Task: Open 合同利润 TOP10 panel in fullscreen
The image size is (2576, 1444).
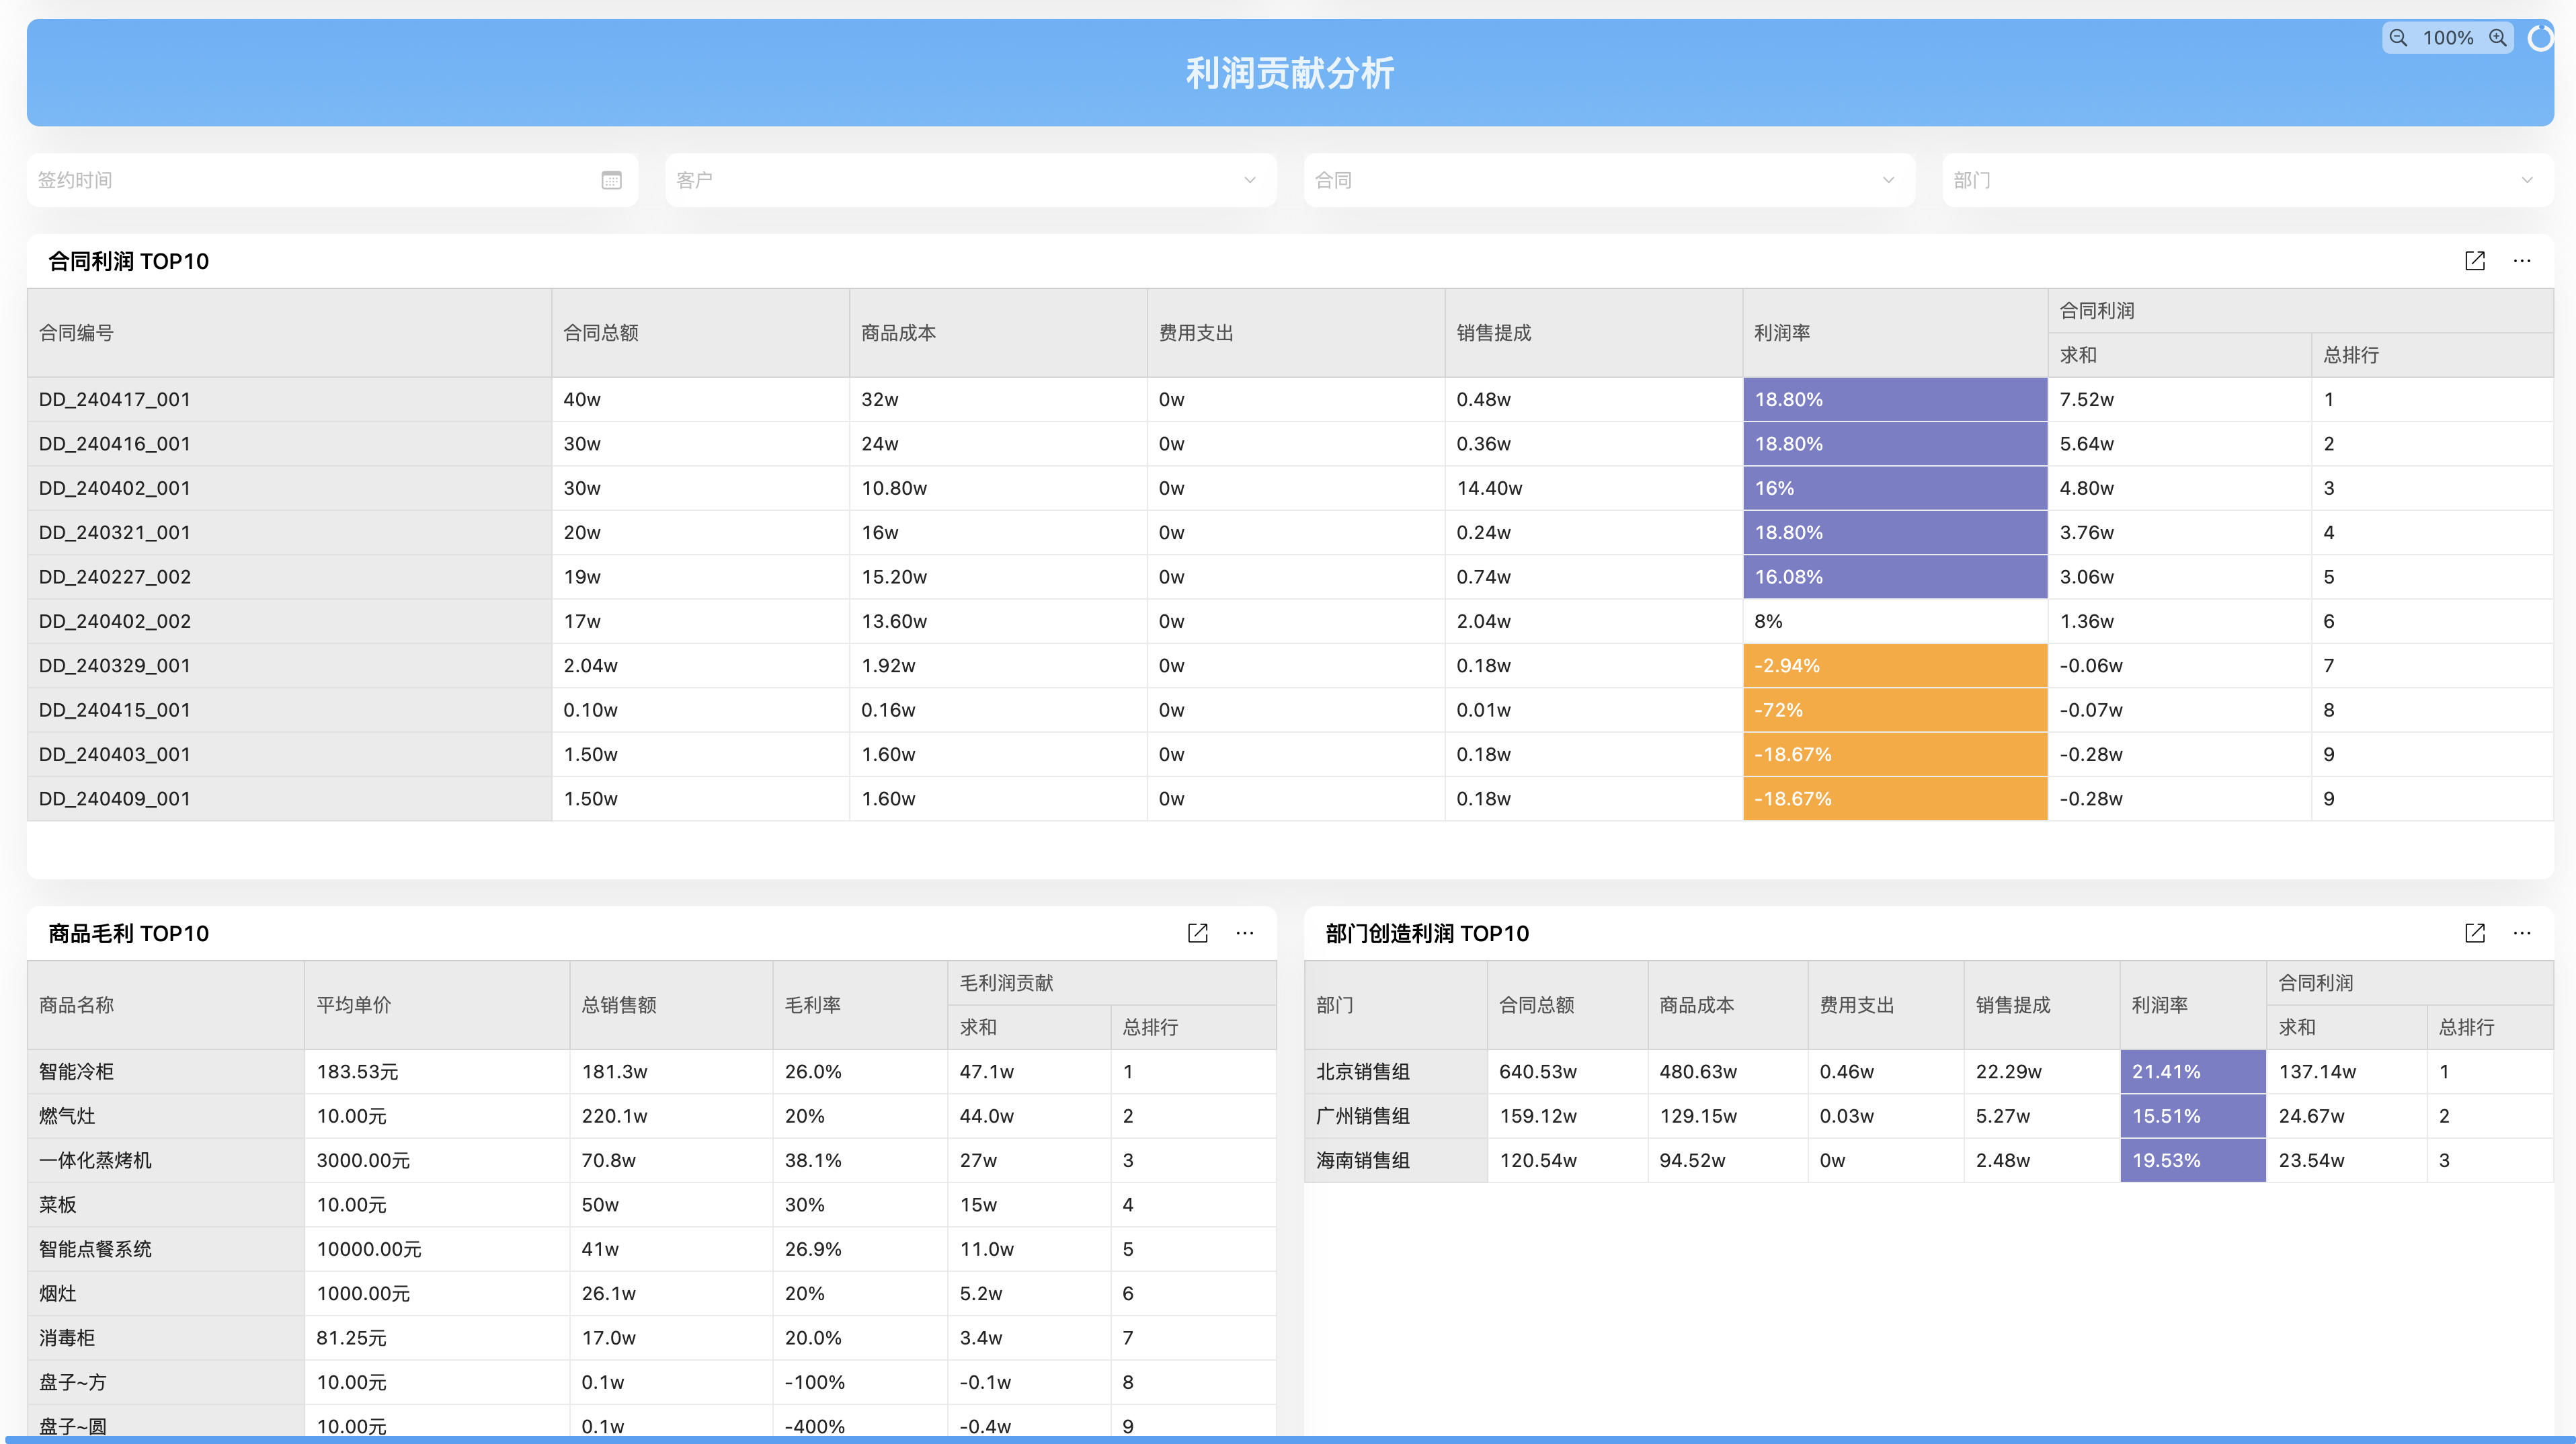Action: coord(2475,261)
